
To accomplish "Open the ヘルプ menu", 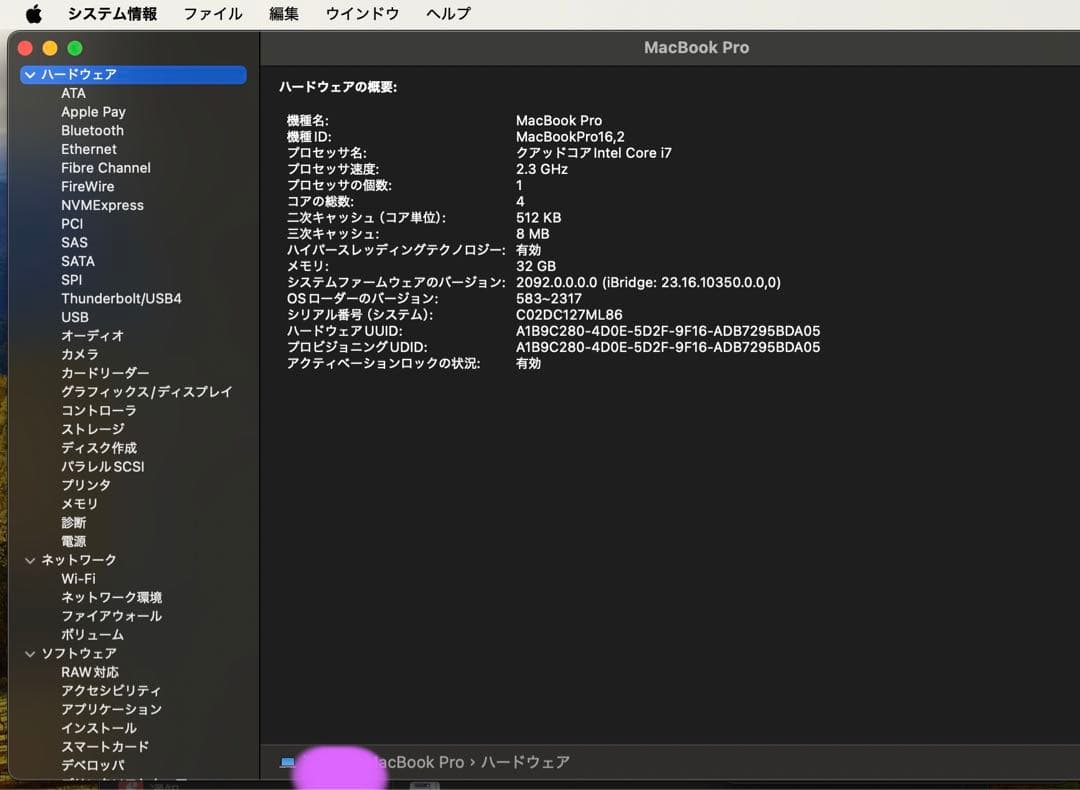I will [448, 14].
